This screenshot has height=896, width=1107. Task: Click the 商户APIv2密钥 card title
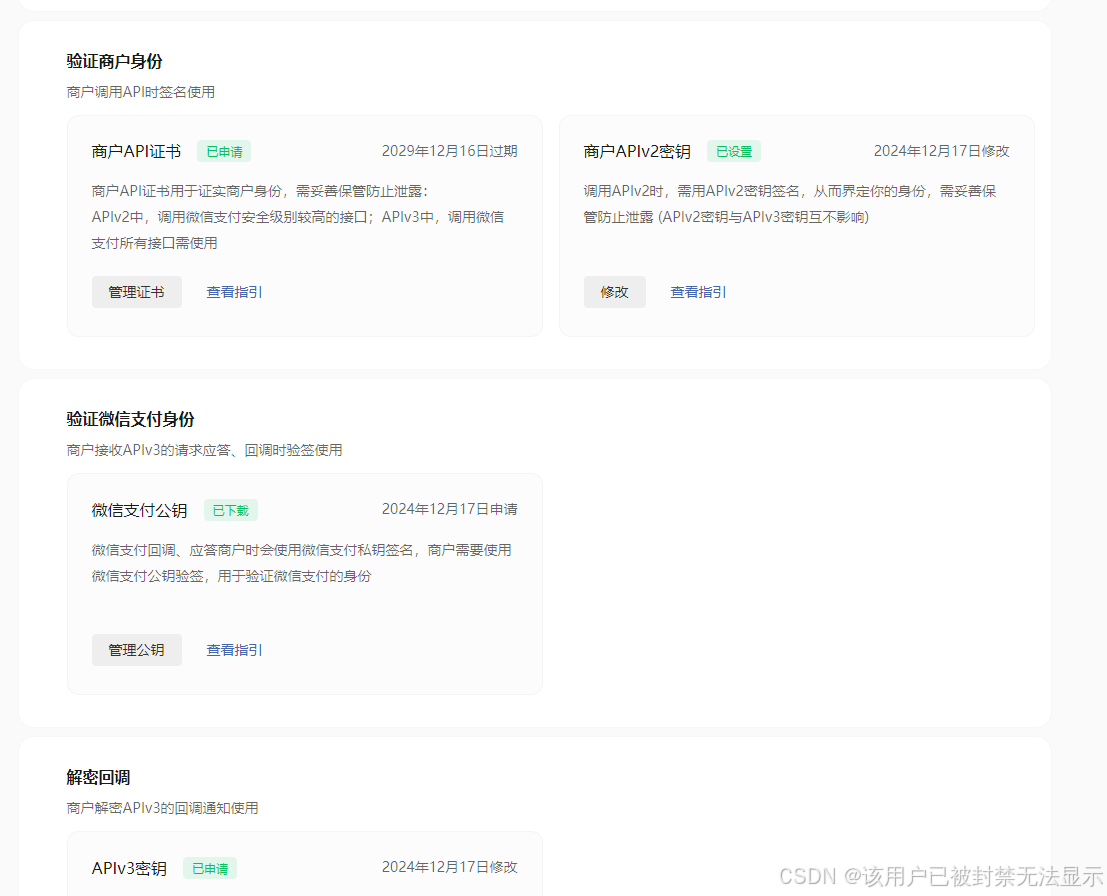(637, 152)
